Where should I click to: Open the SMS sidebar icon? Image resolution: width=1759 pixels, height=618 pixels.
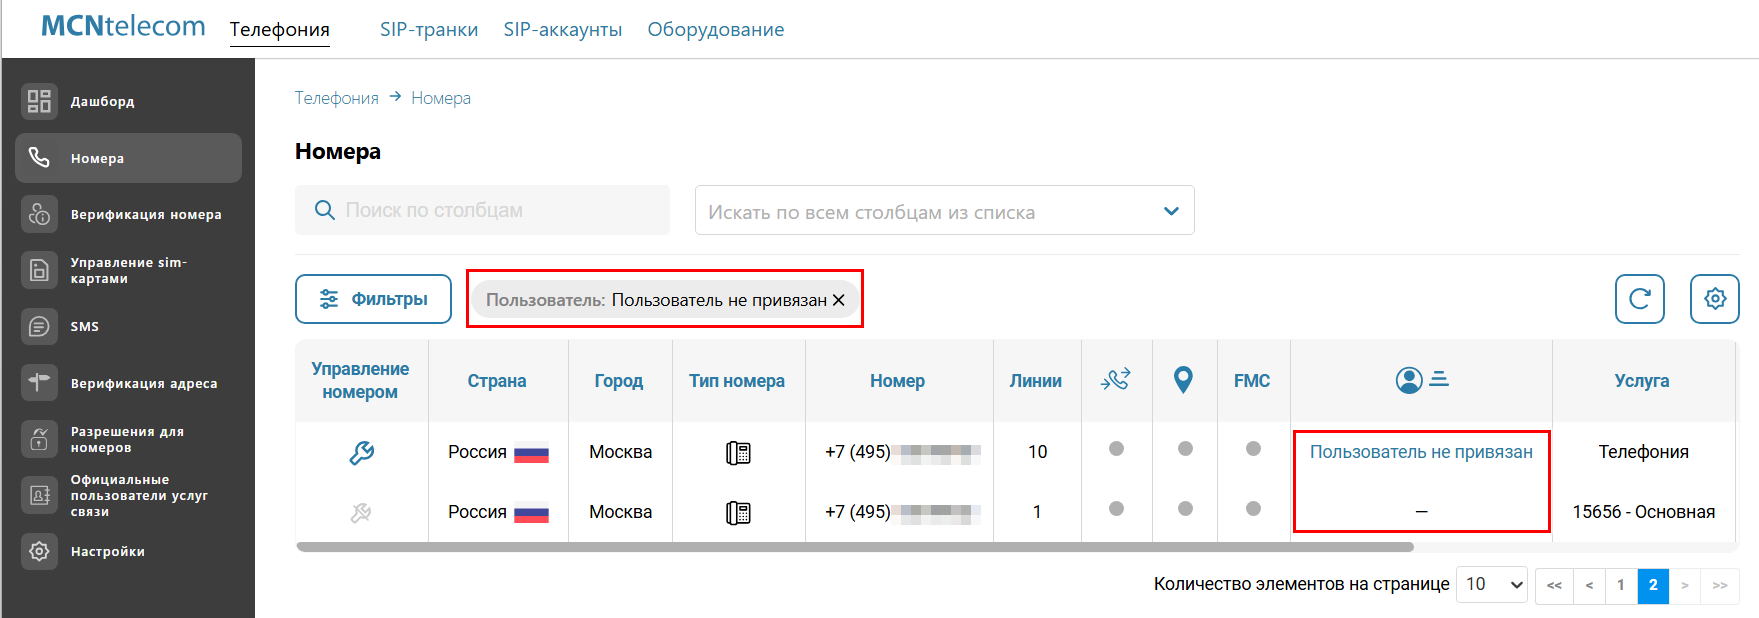point(39,326)
